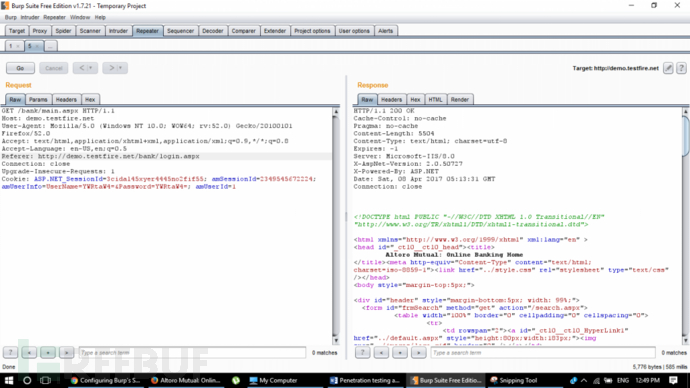Click response search previous match button
This screenshot has width=690, height=388.
[x=381, y=352]
